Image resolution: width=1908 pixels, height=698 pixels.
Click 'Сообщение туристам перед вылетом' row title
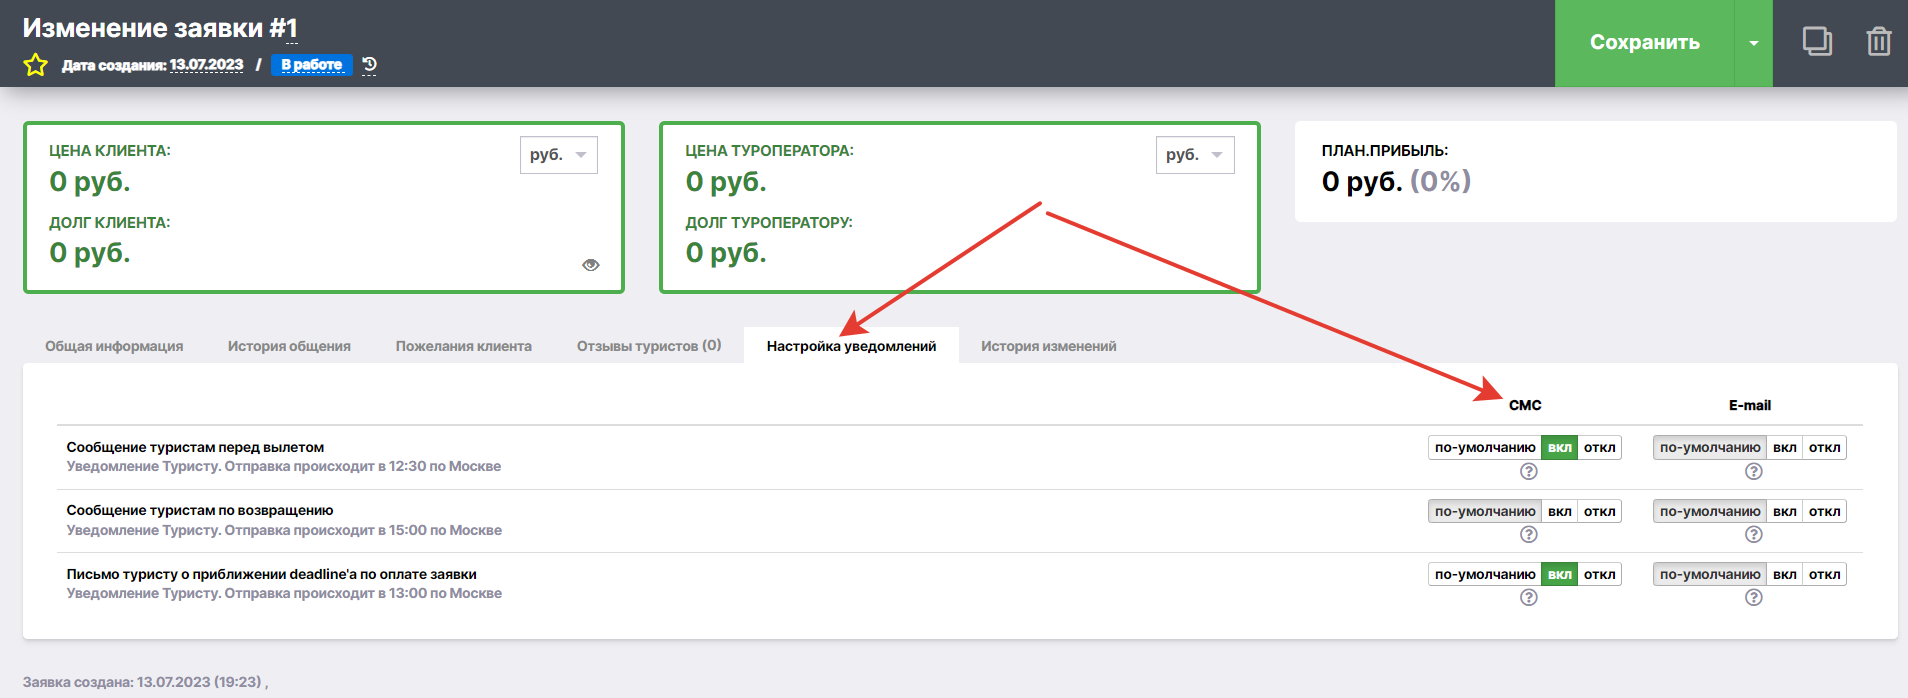coord(195,447)
